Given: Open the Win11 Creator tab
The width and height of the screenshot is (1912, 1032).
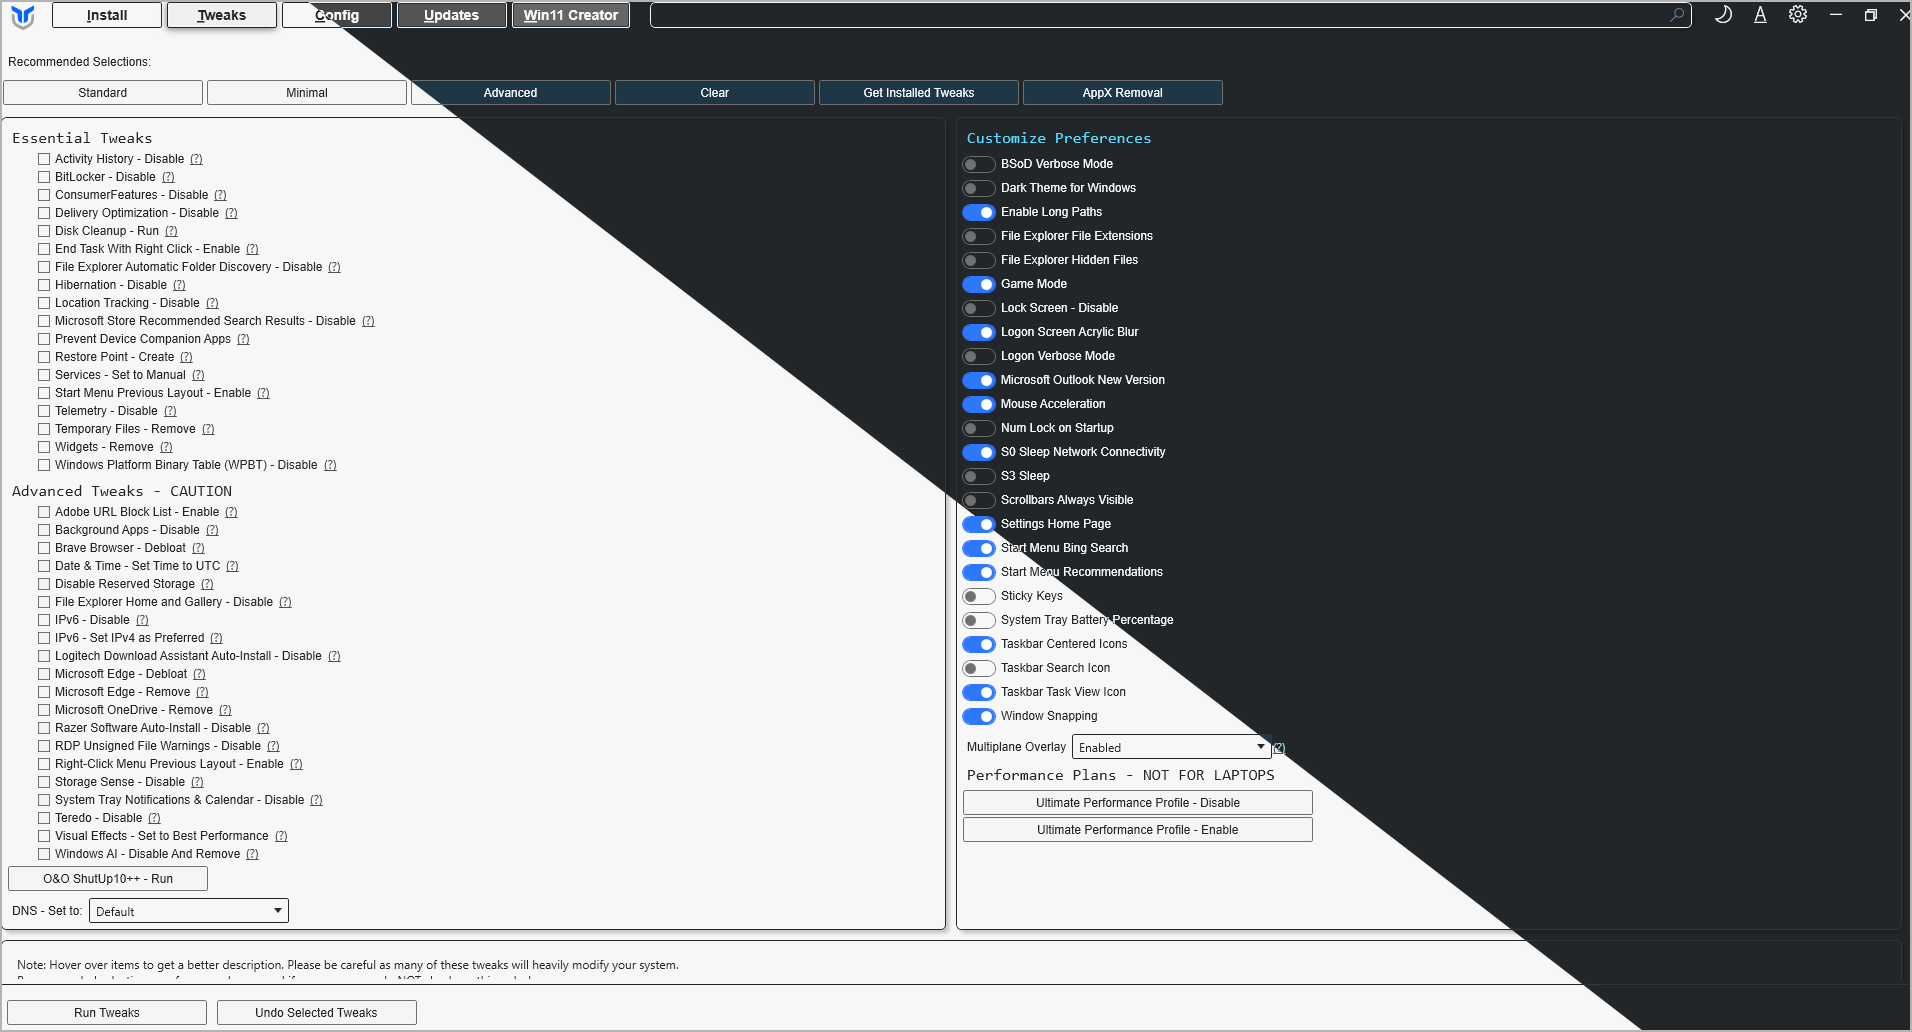Looking at the screenshot, I should tap(571, 15).
